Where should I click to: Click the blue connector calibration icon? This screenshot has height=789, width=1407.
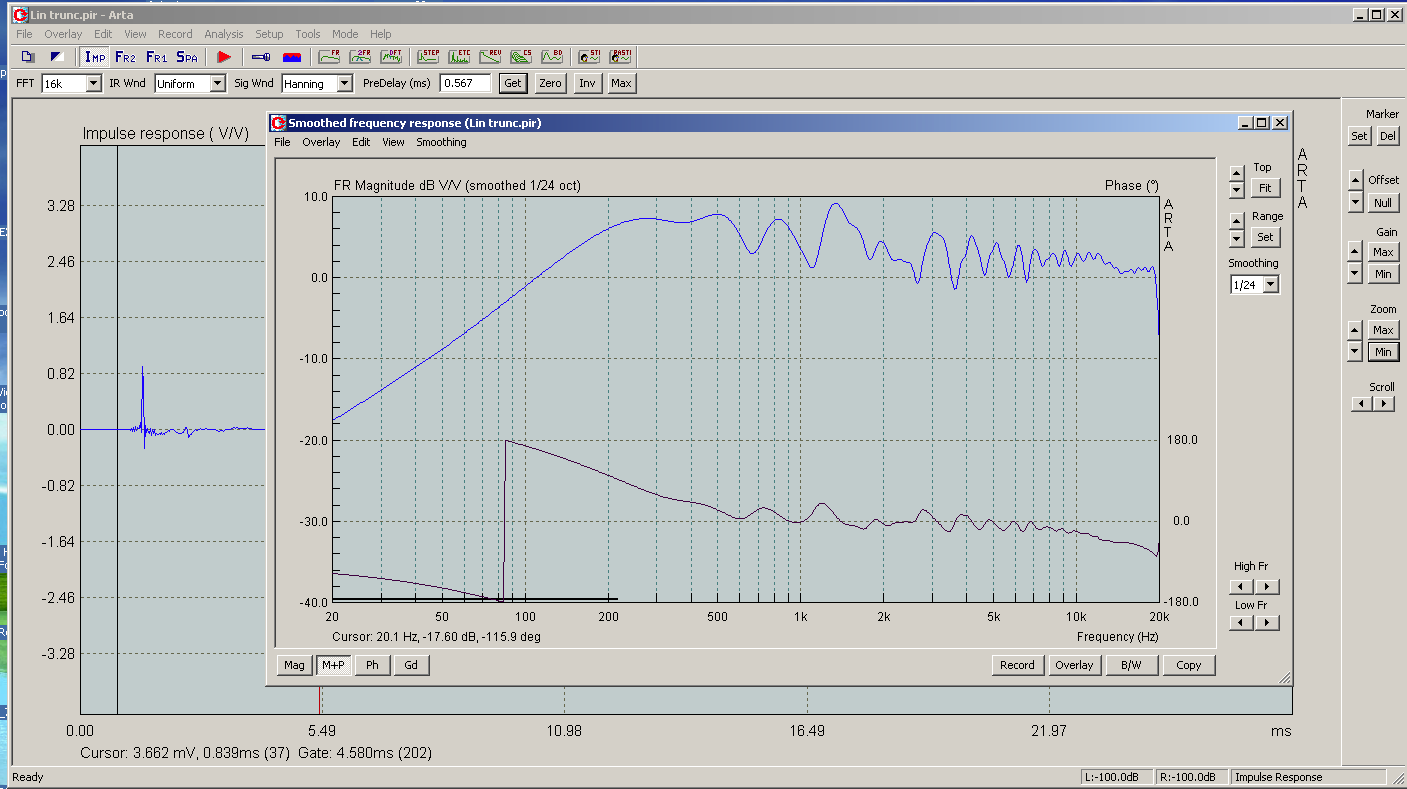point(261,57)
